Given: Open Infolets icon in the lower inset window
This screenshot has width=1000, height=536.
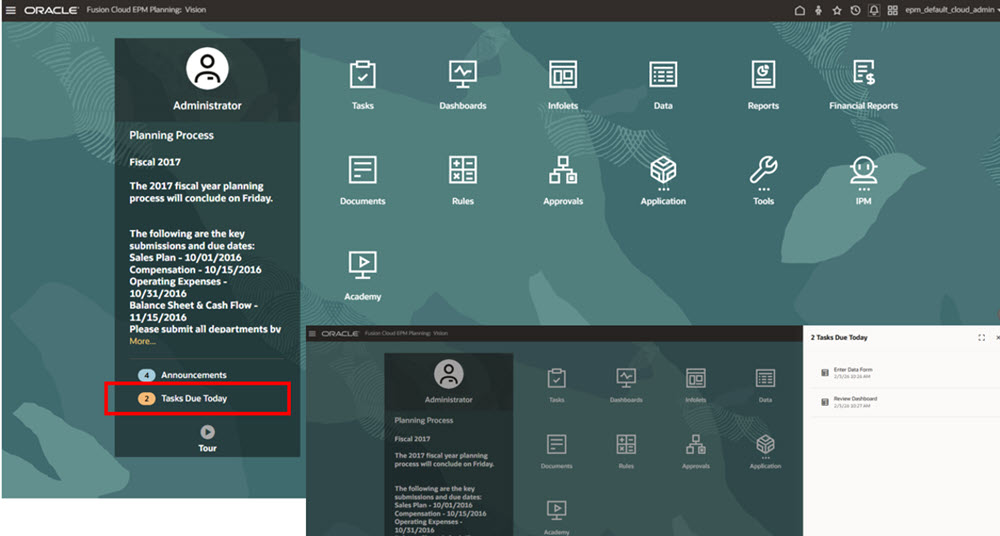Looking at the screenshot, I should tap(695, 378).
